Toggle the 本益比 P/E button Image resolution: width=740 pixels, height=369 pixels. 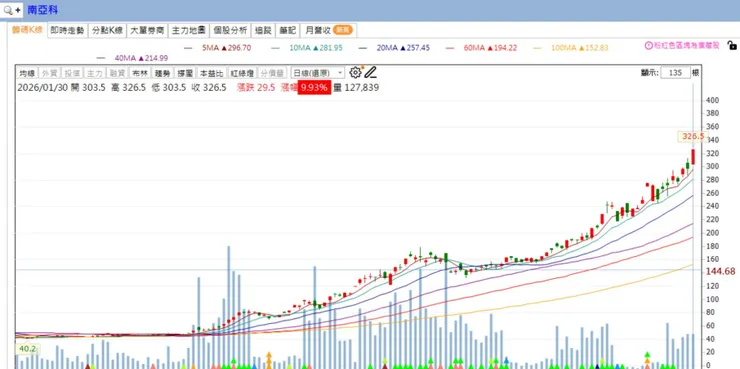click(211, 73)
